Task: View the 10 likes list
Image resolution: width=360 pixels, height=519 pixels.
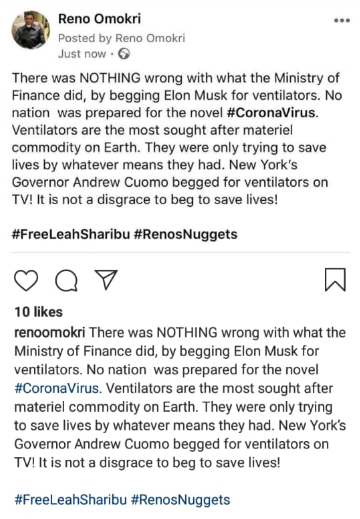Action: (x=39, y=312)
